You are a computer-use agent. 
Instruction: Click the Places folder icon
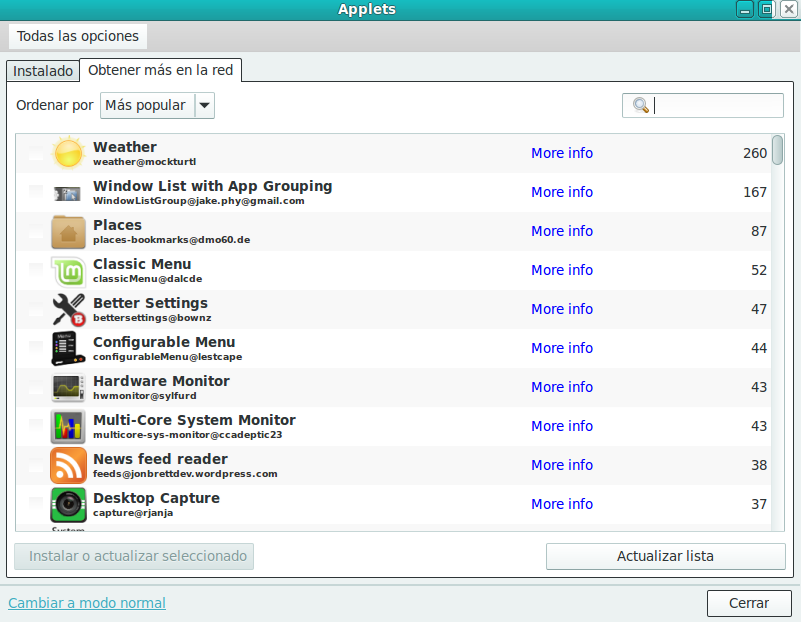68,232
